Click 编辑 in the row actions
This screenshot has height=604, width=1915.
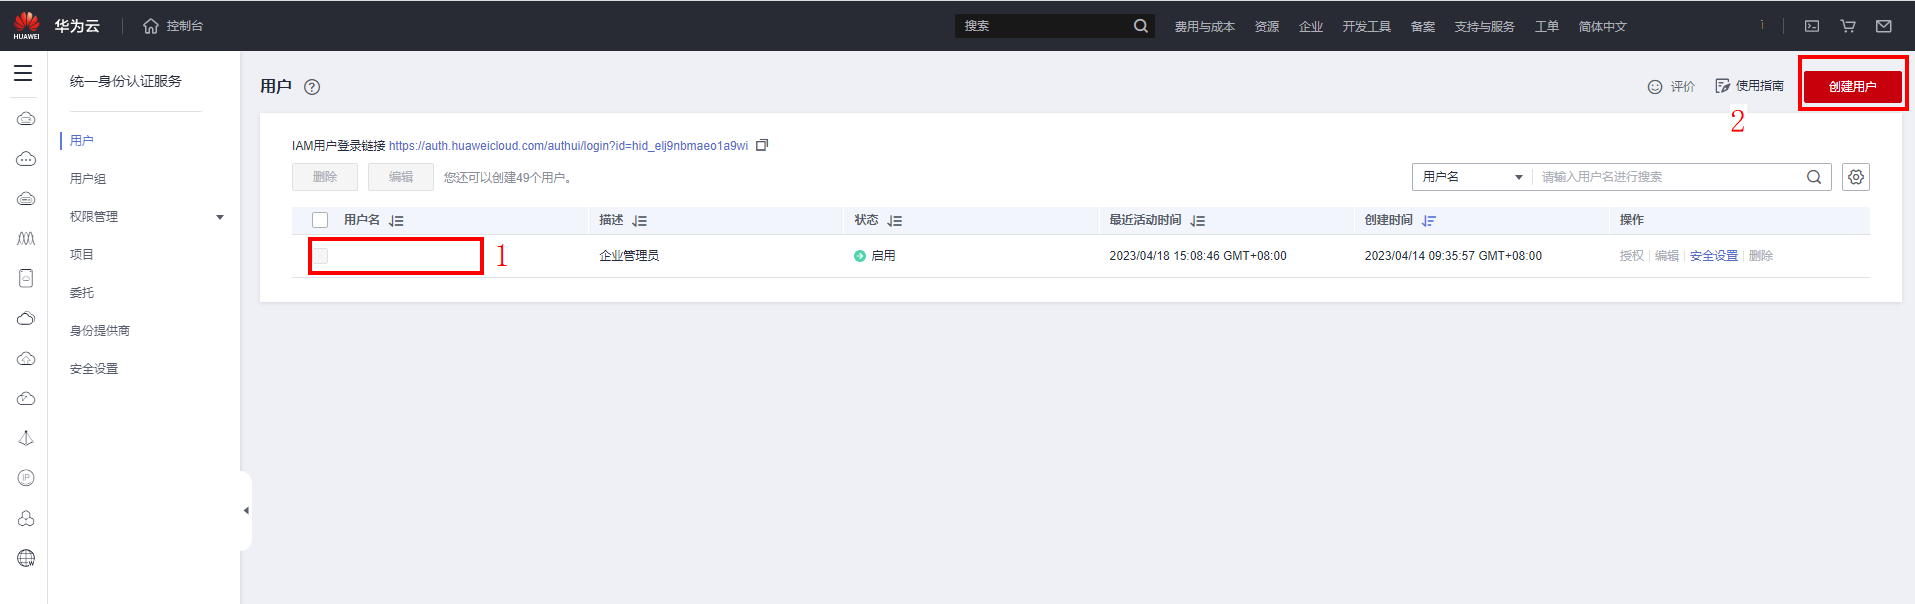[x=1667, y=256]
